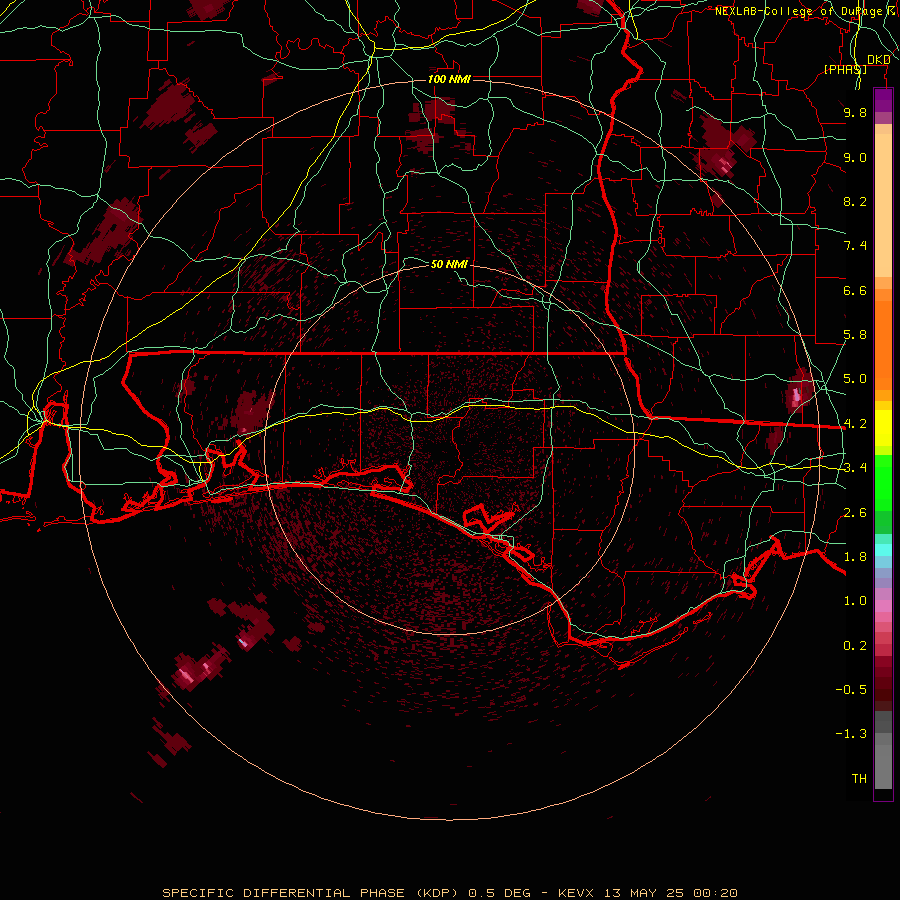Image resolution: width=900 pixels, height=900 pixels.
Task: Click the 3.4 value on the color scale
Action: coord(855,468)
